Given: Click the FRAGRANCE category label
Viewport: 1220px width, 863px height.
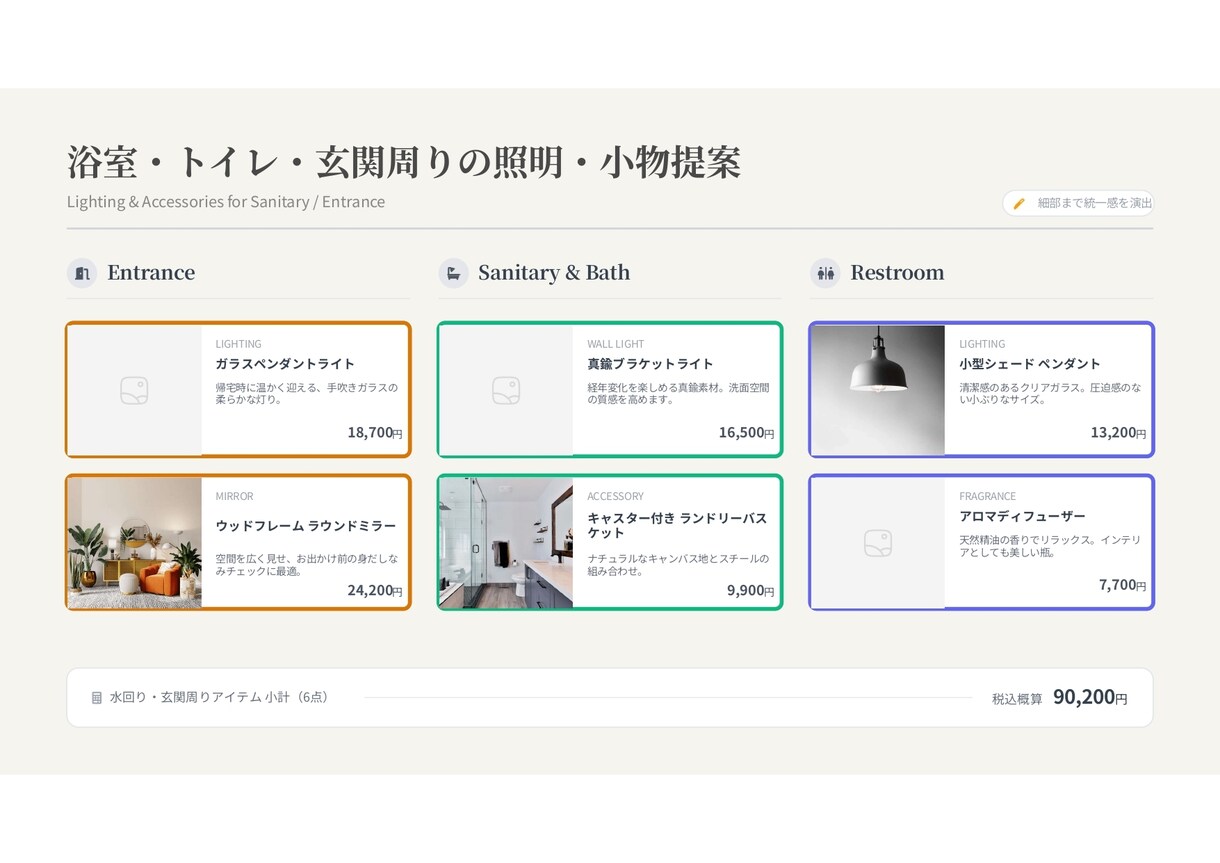Looking at the screenshot, I should coord(987,496).
